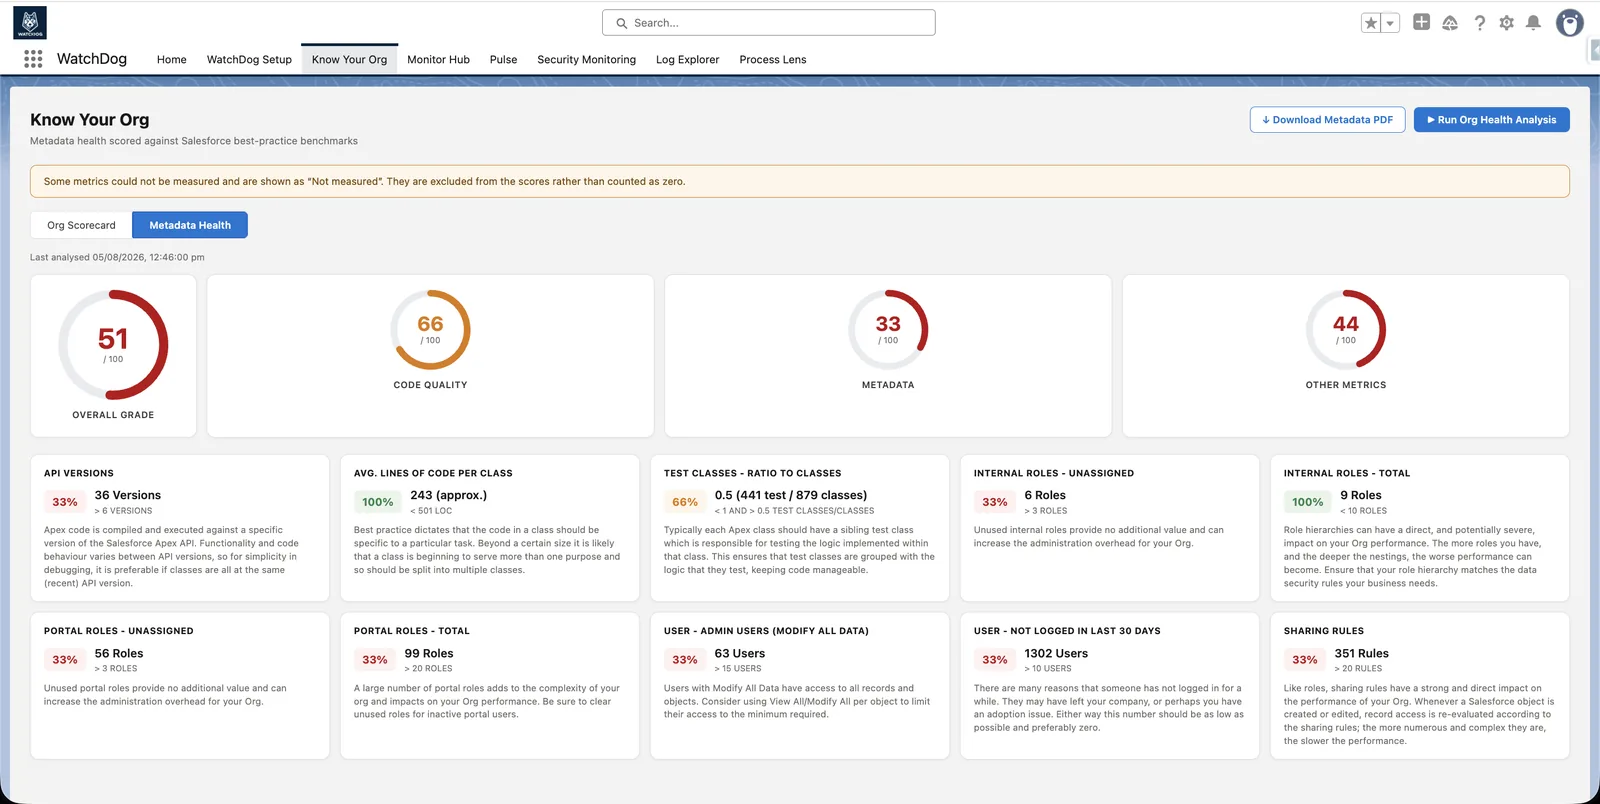This screenshot has height=804, width=1600.
Task: Click the '99 Roles' value
Action: pos(429,653)
